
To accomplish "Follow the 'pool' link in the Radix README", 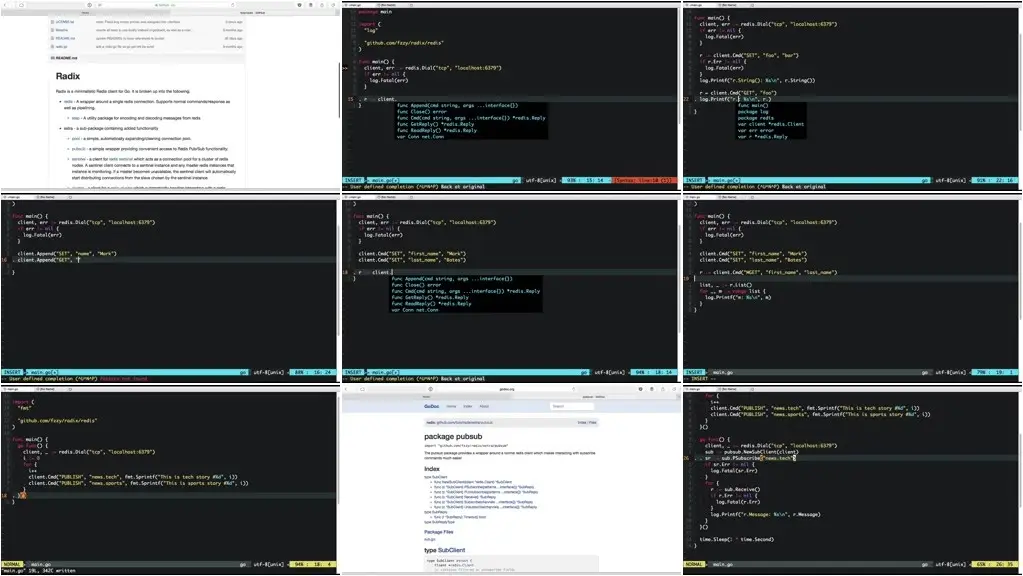I will 76,138.
